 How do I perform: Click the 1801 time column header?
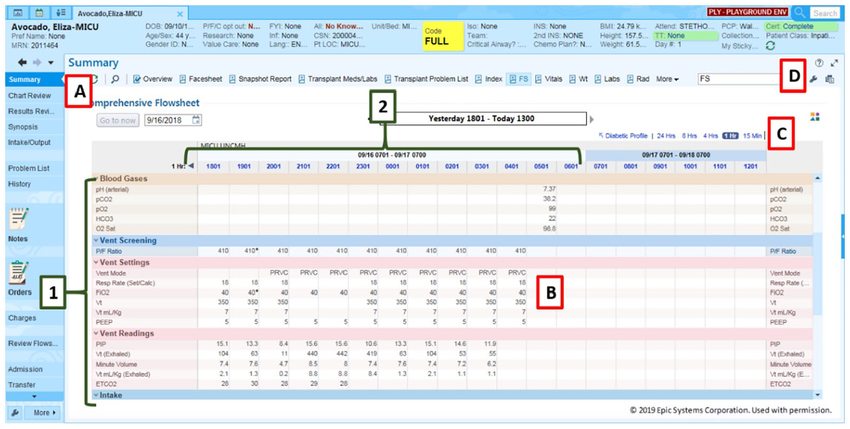[214, 167]
